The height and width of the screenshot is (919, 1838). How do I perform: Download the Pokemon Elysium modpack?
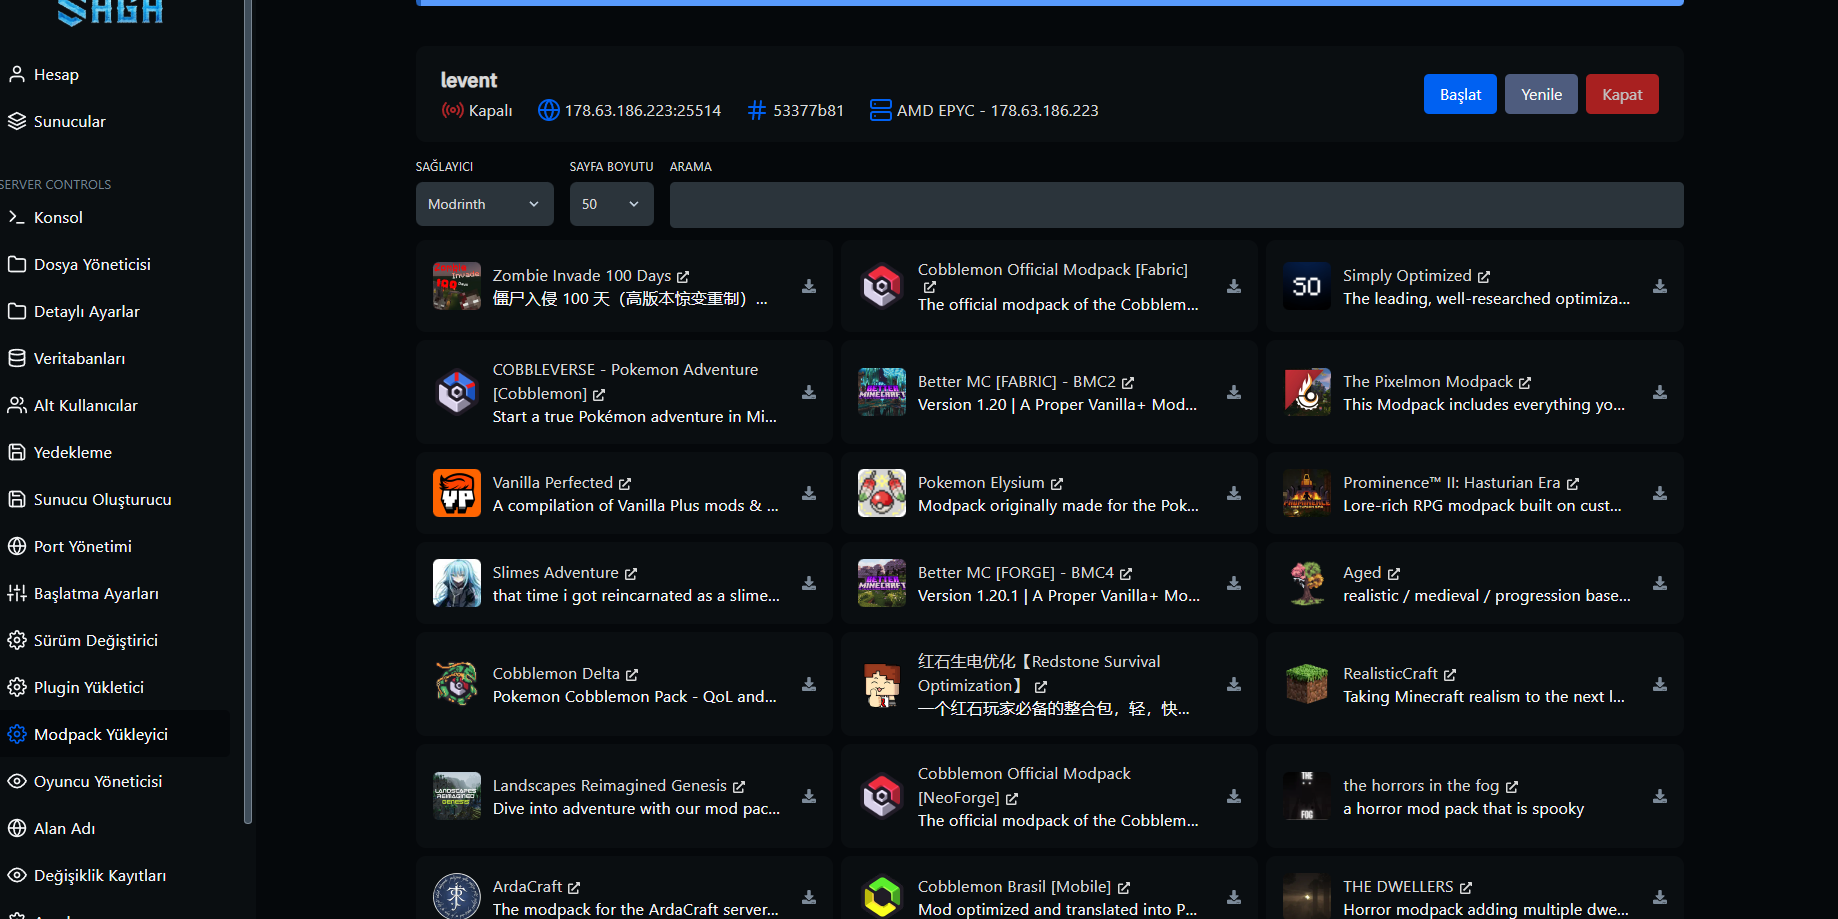tap(1234, 494)
